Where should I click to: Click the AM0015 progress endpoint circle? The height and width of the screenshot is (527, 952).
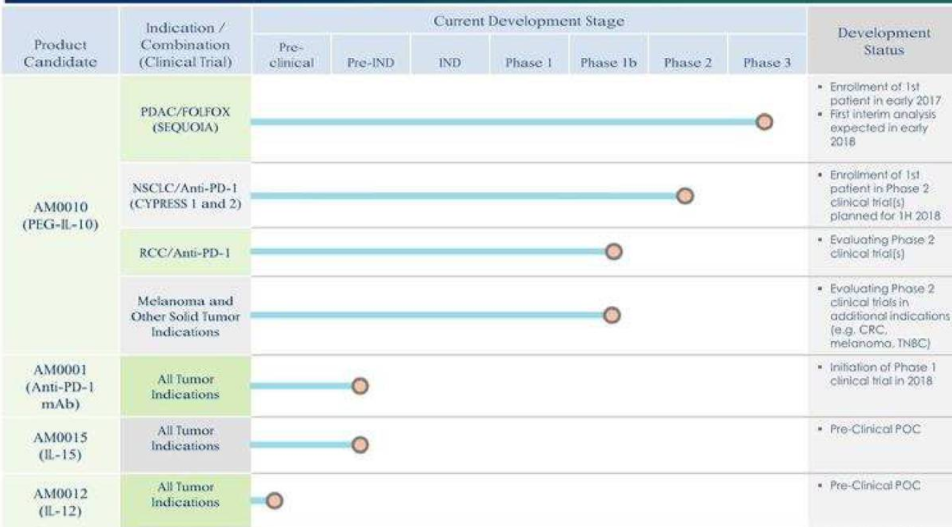[361, 445]
